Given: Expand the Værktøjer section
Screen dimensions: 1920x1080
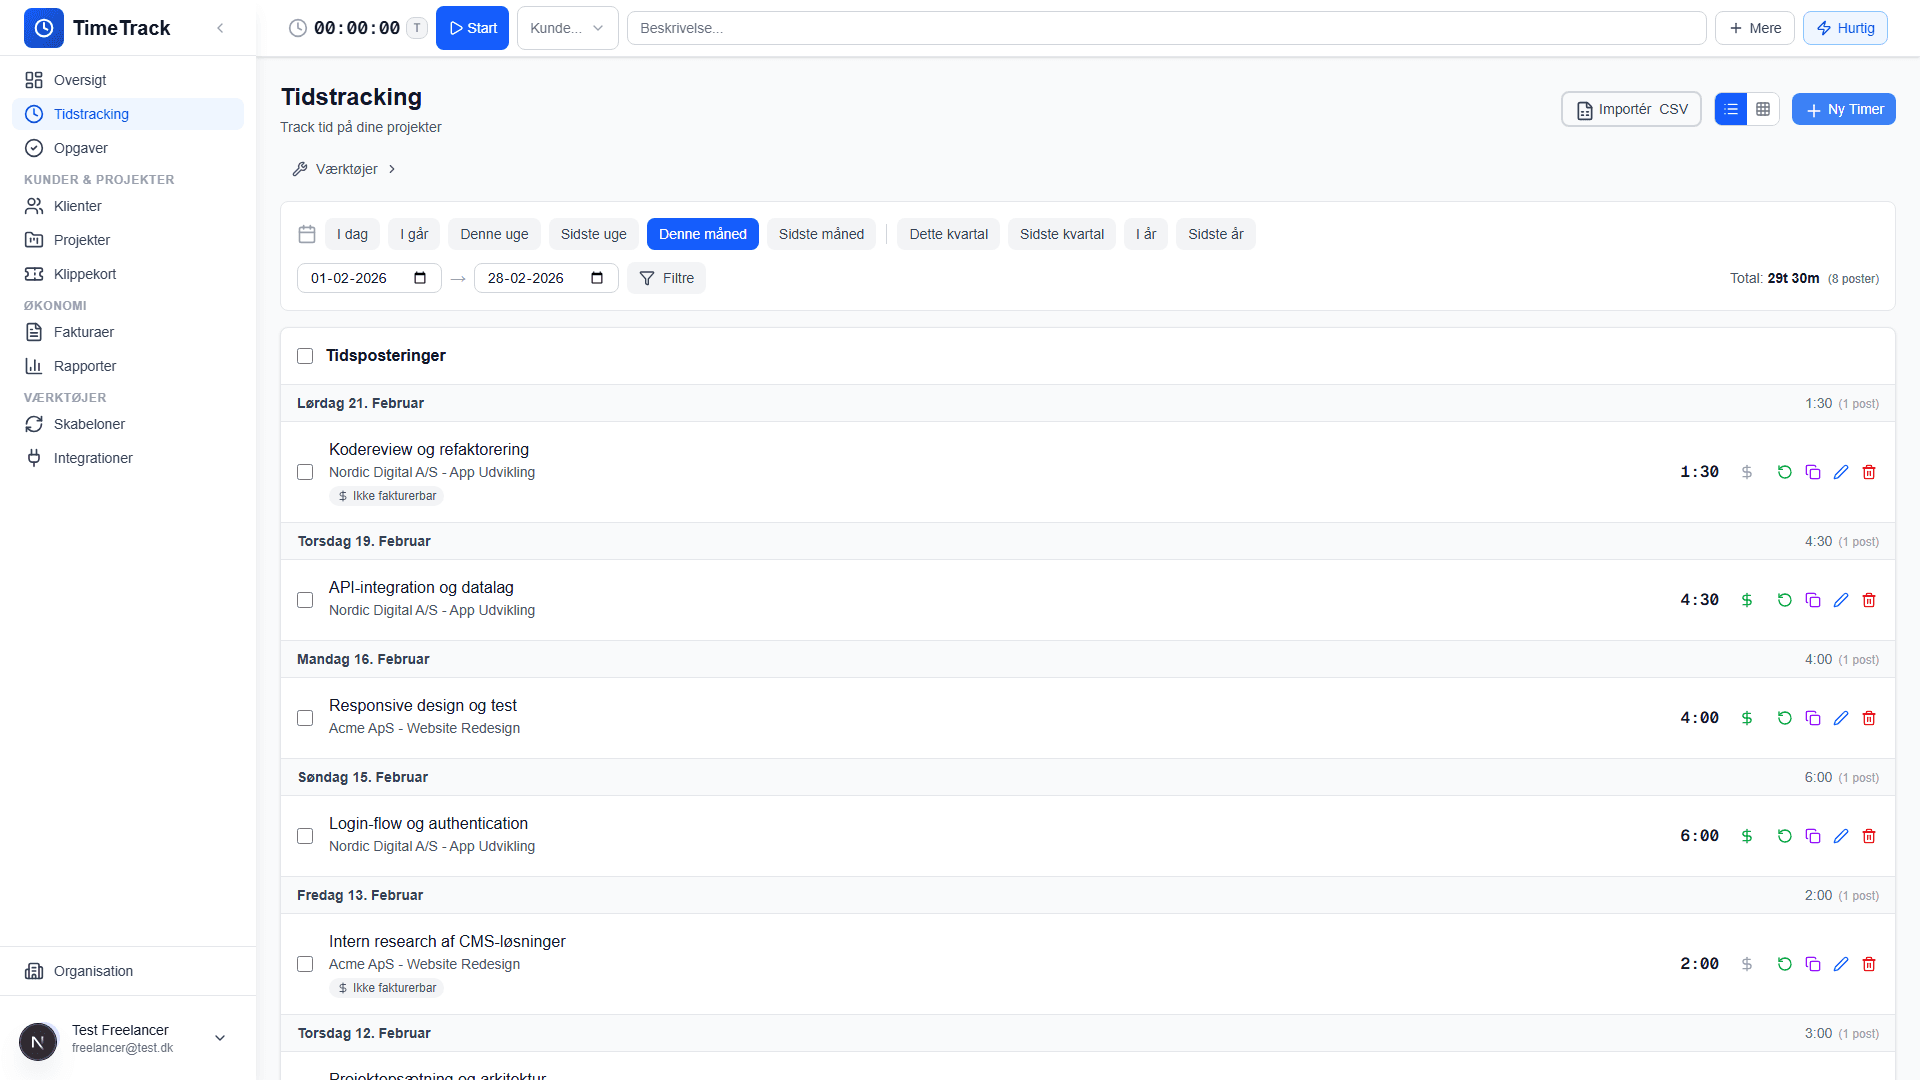Looking at the screenshot, I should click(x=344, y=169).
